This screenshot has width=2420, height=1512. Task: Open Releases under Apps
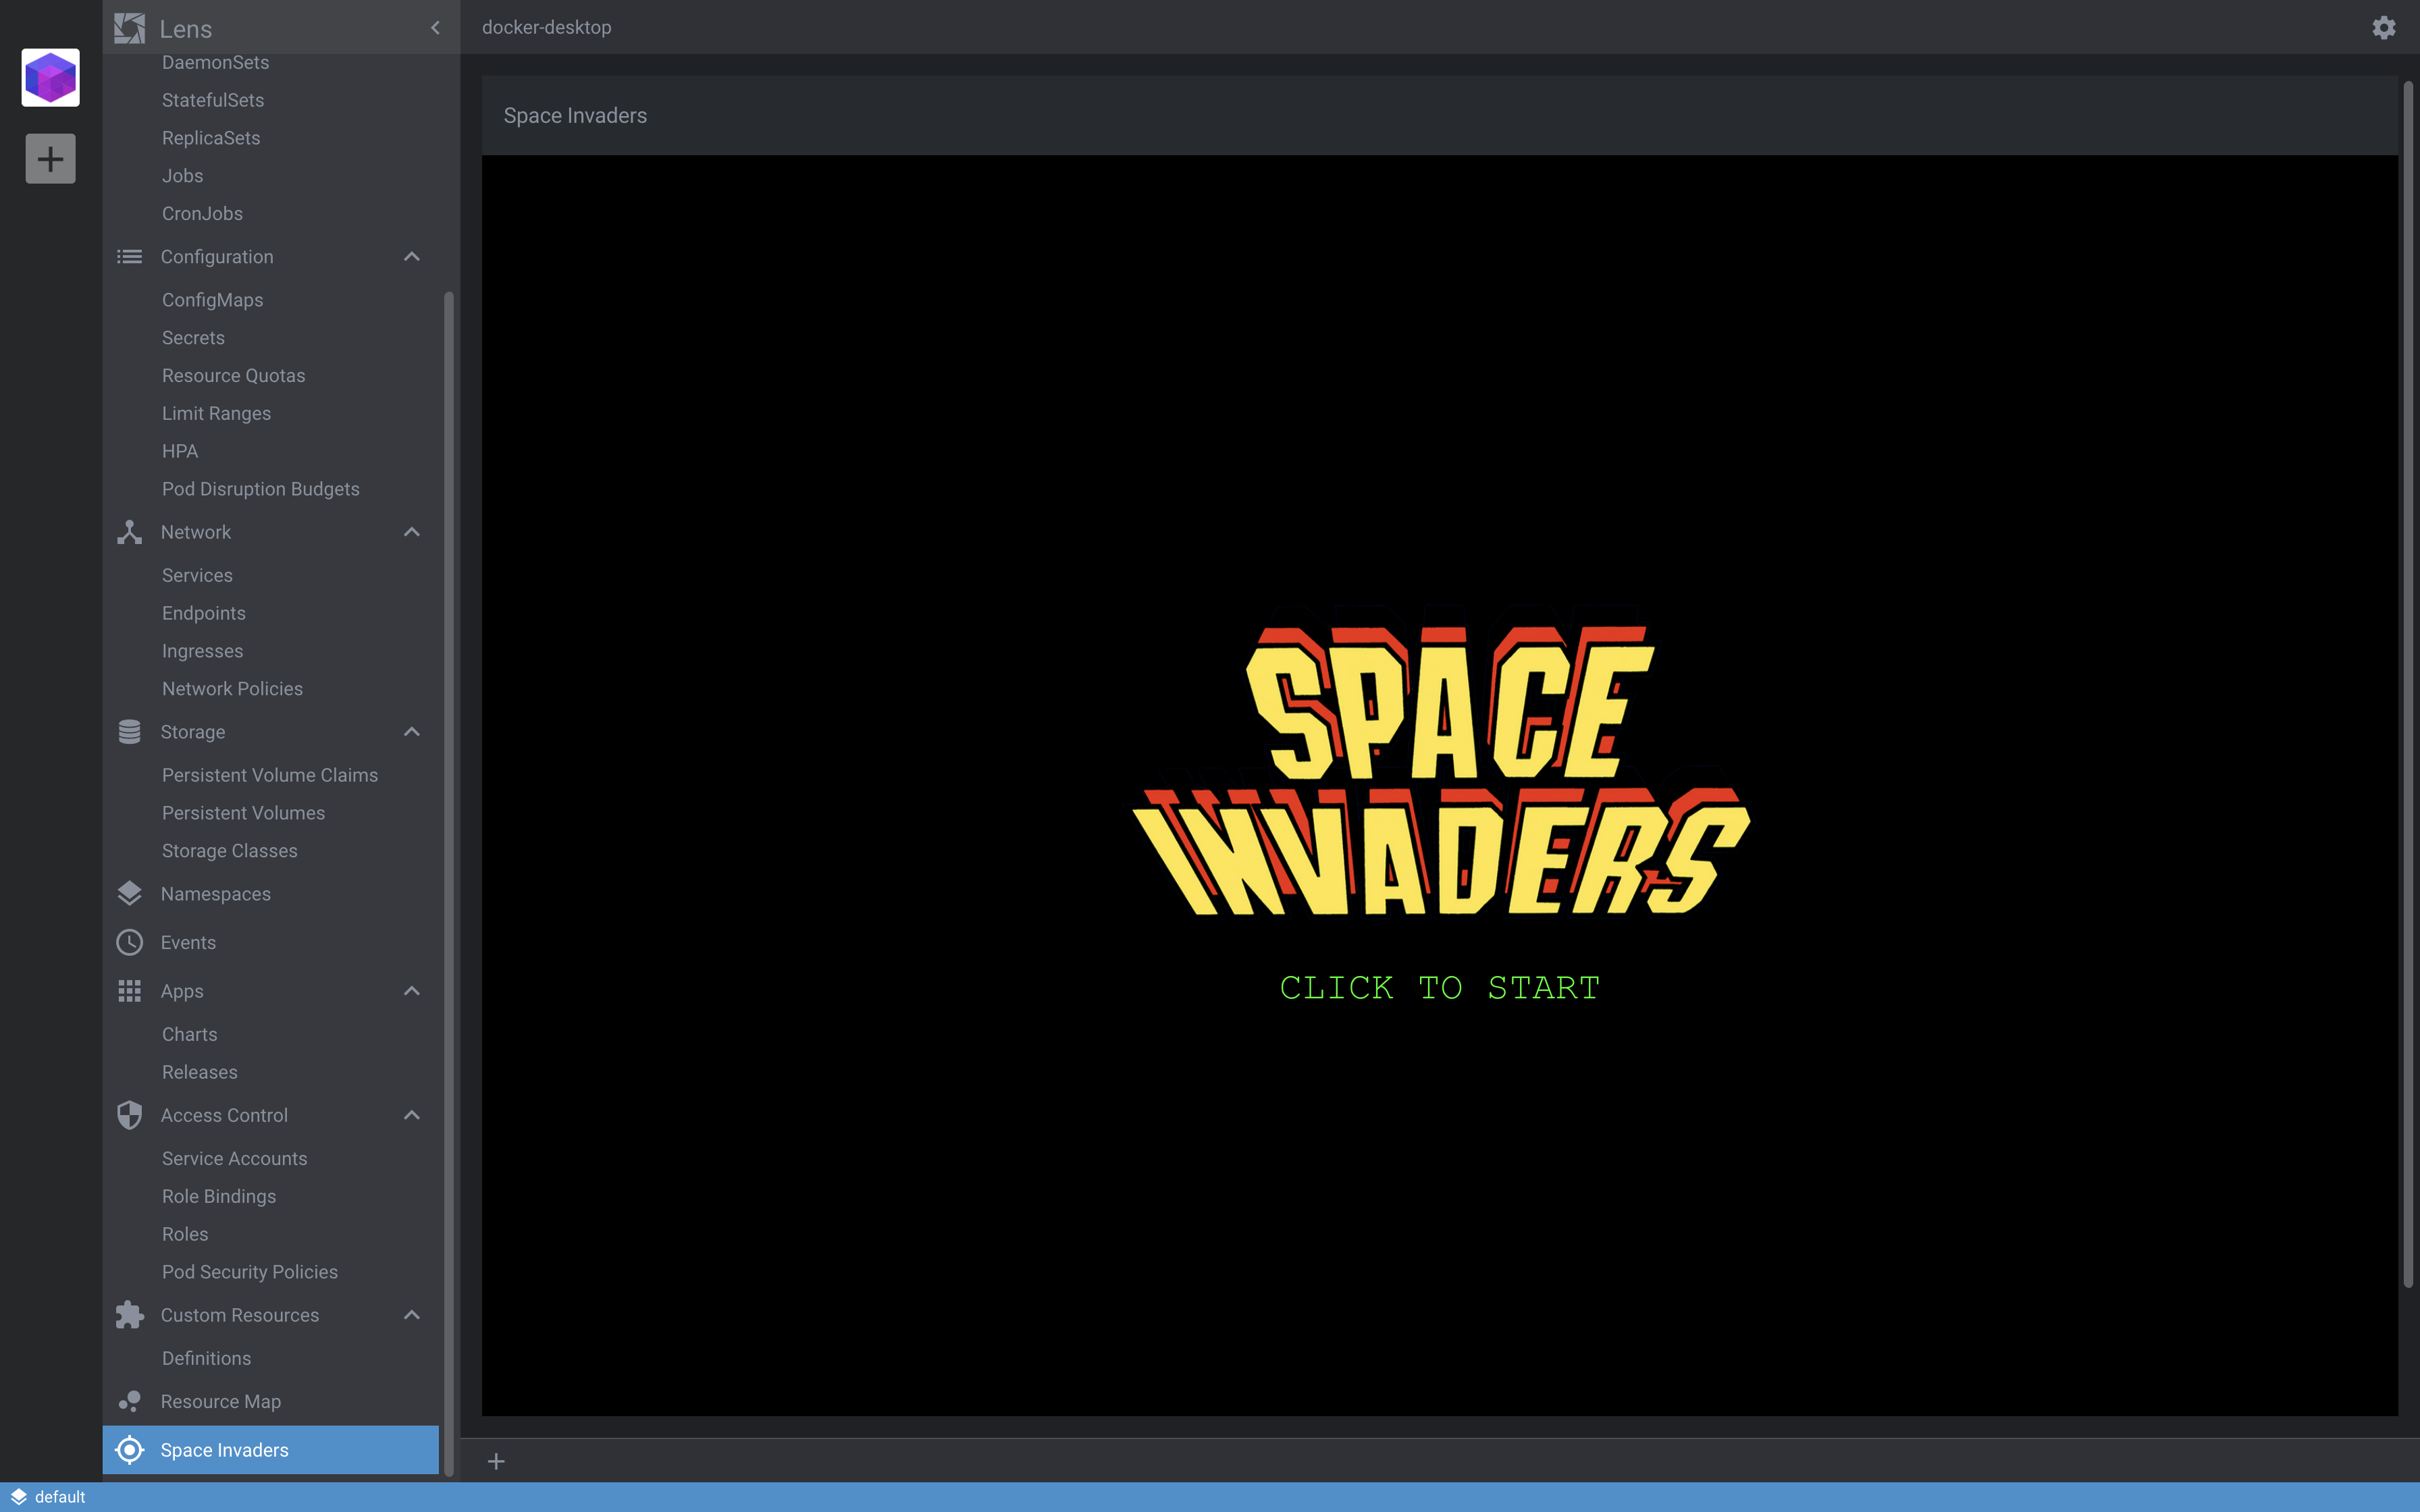pyautogui.click(x=199, y=1073)
